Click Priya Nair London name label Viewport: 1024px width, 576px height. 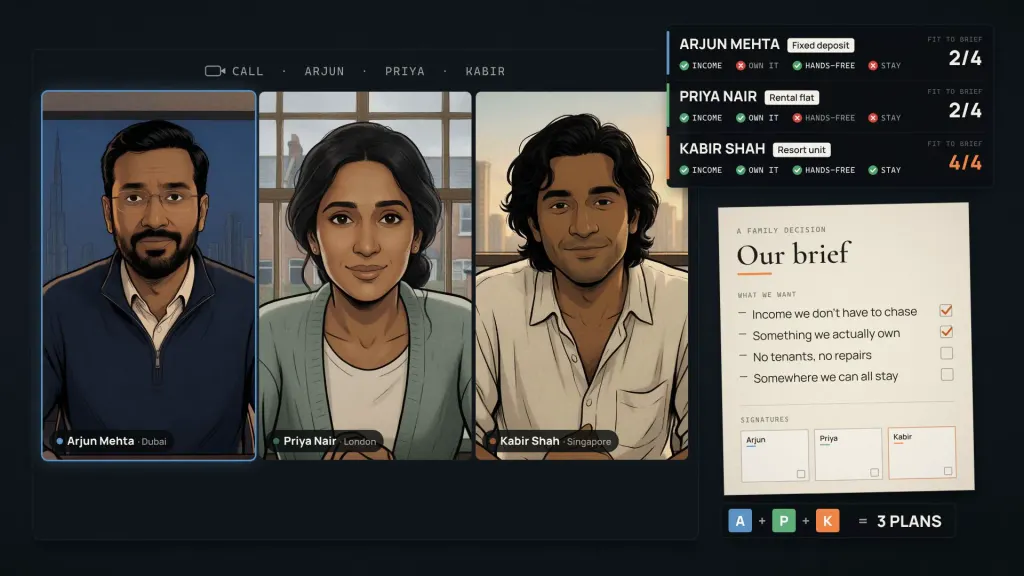pyautogui.click(x=325, y=441)
